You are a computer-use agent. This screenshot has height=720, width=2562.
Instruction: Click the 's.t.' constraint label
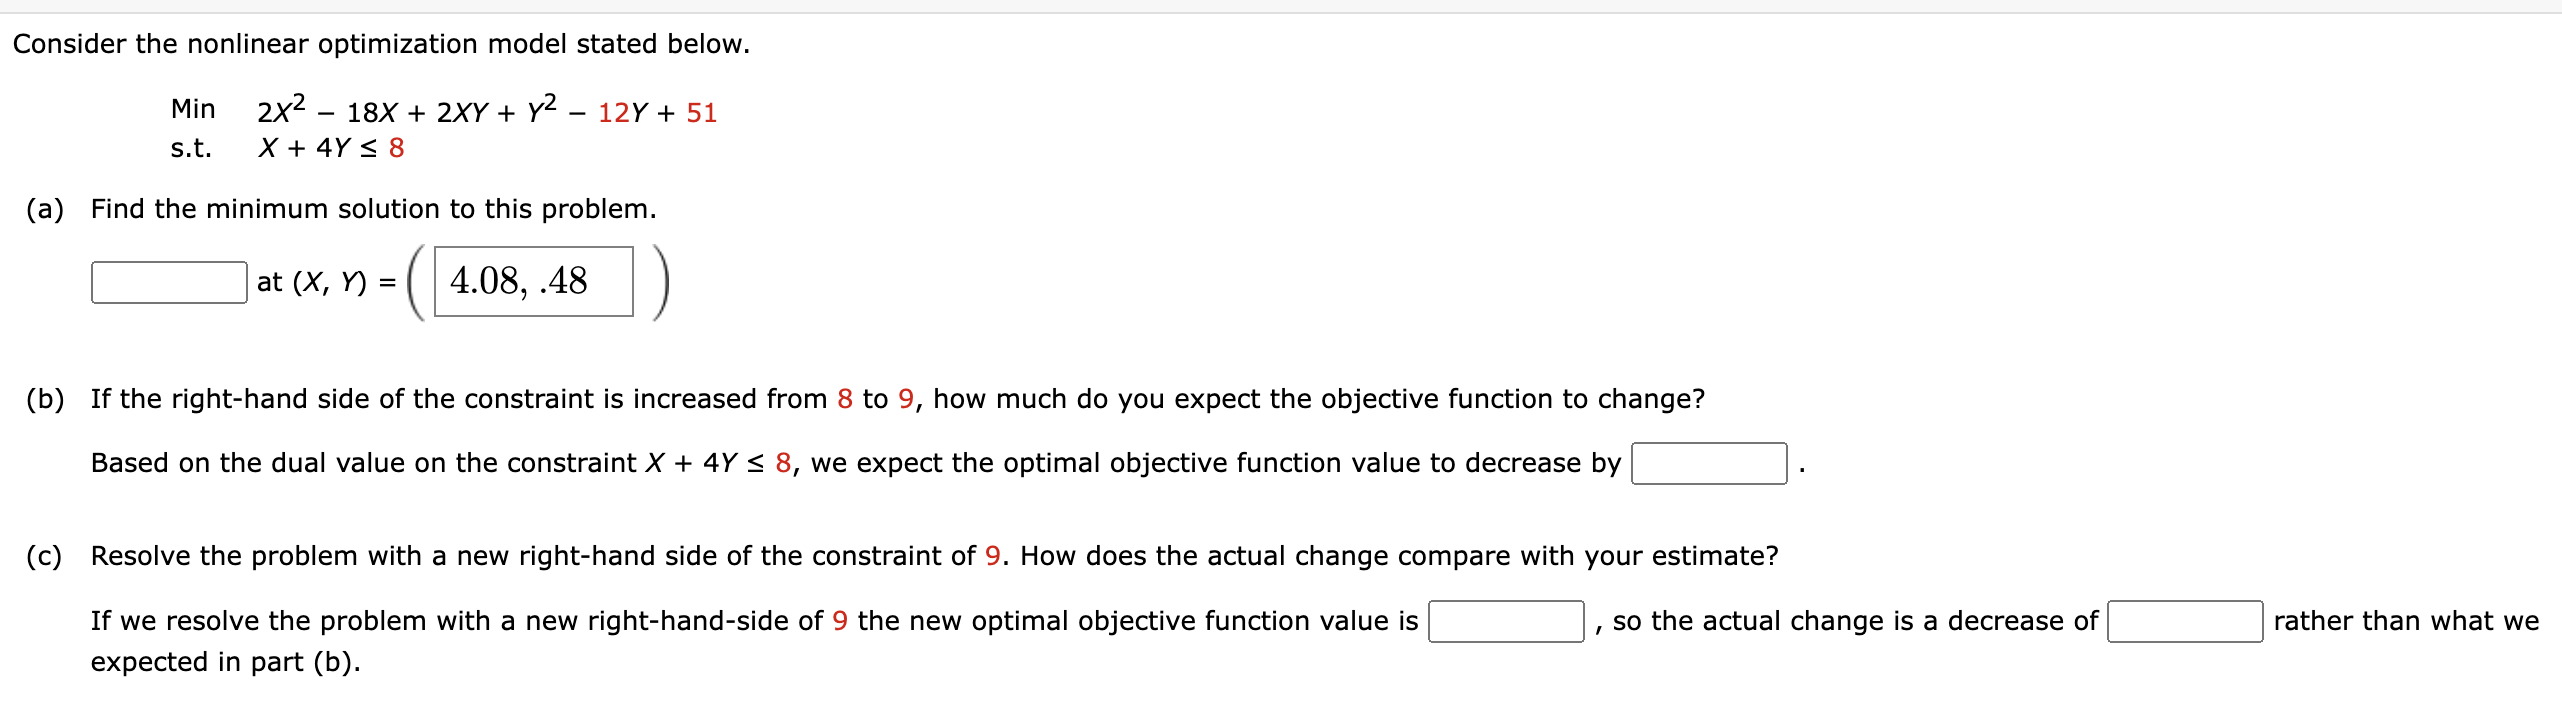(x=191, y=148)
